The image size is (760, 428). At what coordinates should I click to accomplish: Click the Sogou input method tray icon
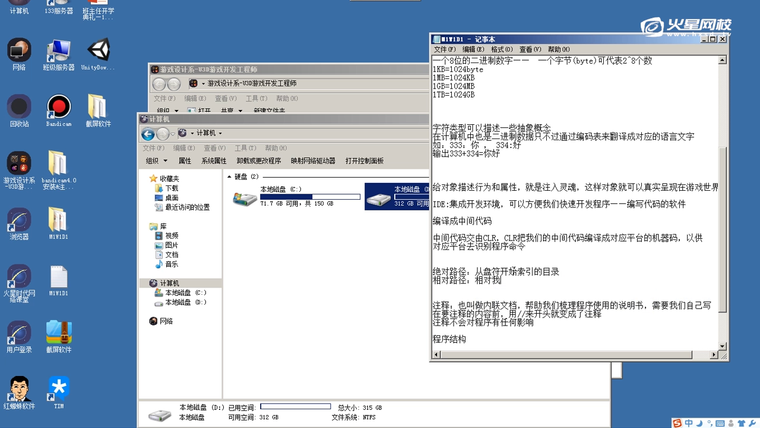[x=677, y=422]
